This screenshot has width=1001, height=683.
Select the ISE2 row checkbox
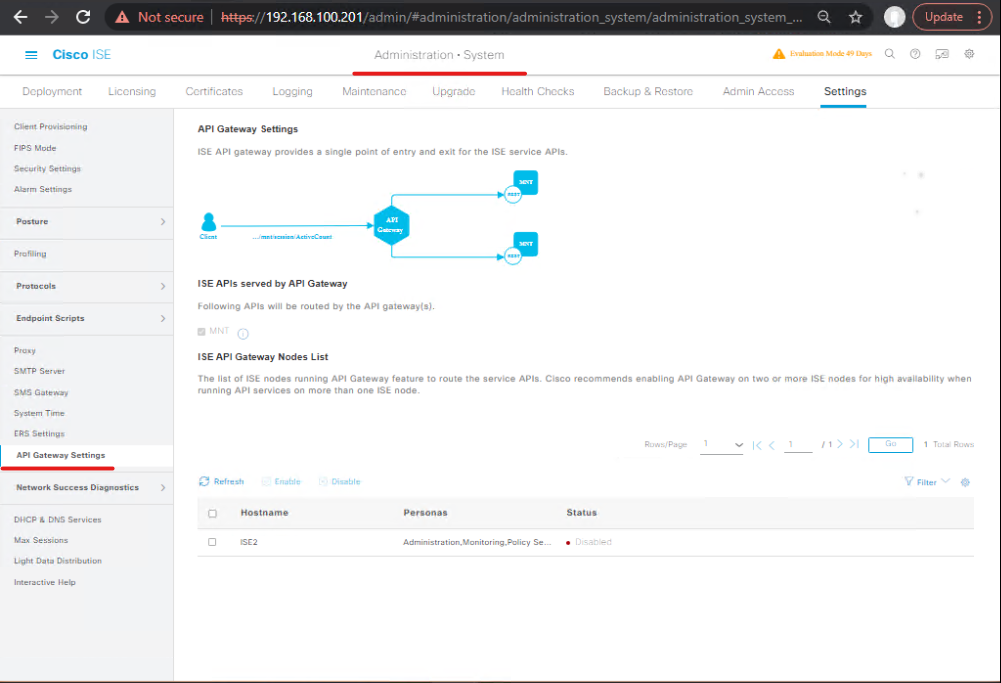[212, 542]
